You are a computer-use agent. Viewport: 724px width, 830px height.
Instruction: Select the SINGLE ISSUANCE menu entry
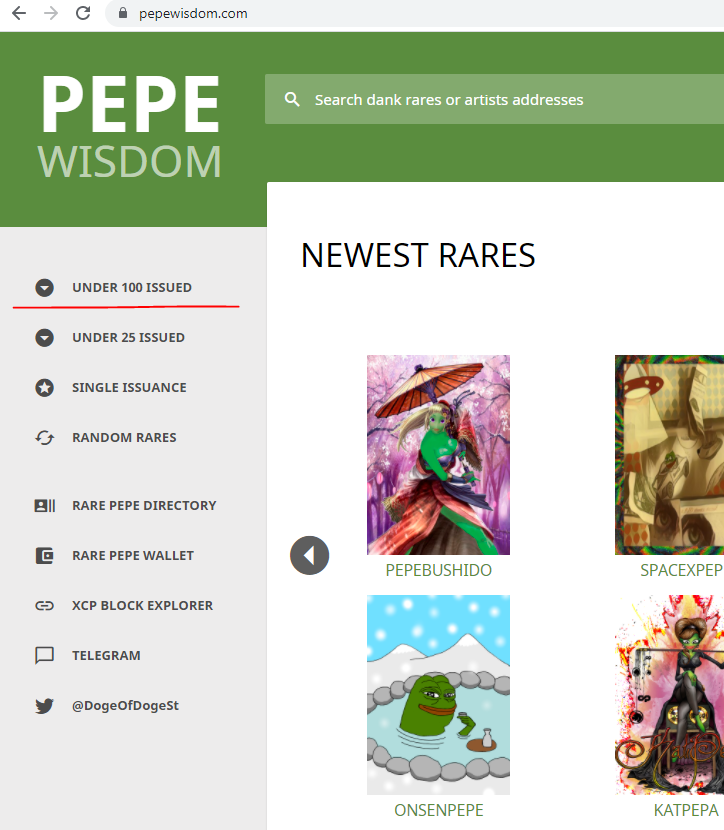point(129,387)
